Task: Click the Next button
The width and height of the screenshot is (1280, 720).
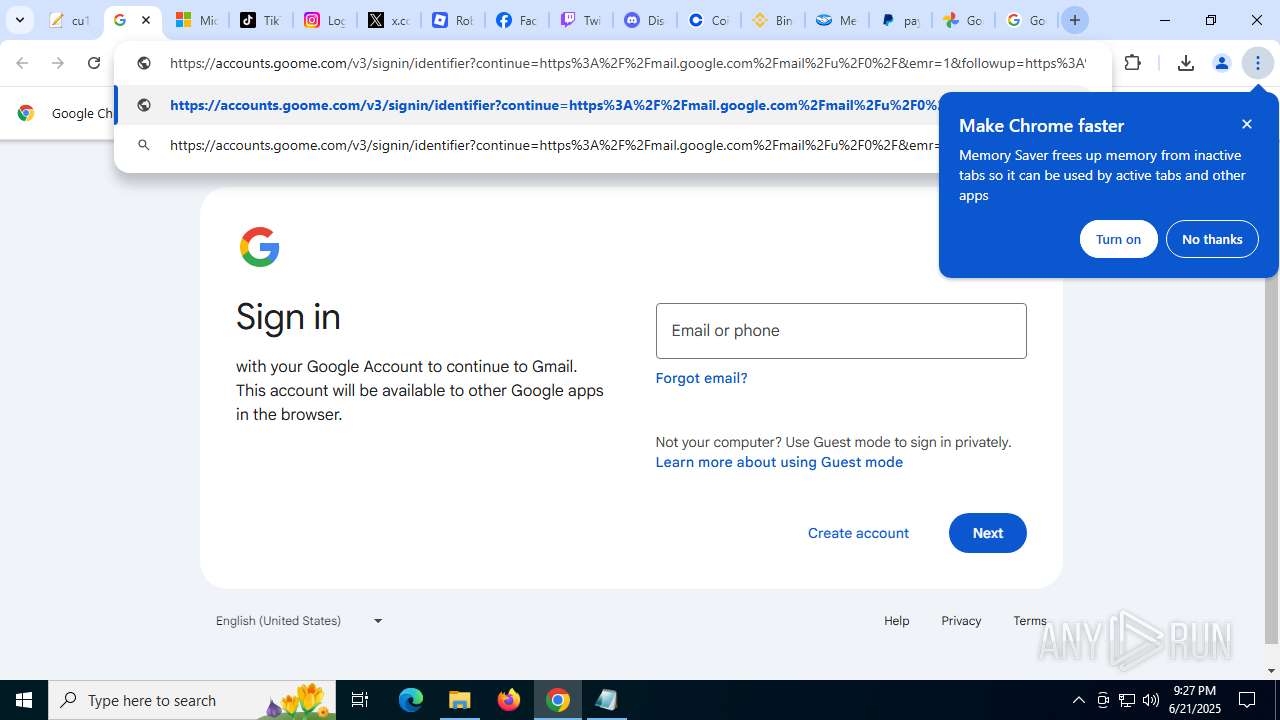Action: coord(988,533)
